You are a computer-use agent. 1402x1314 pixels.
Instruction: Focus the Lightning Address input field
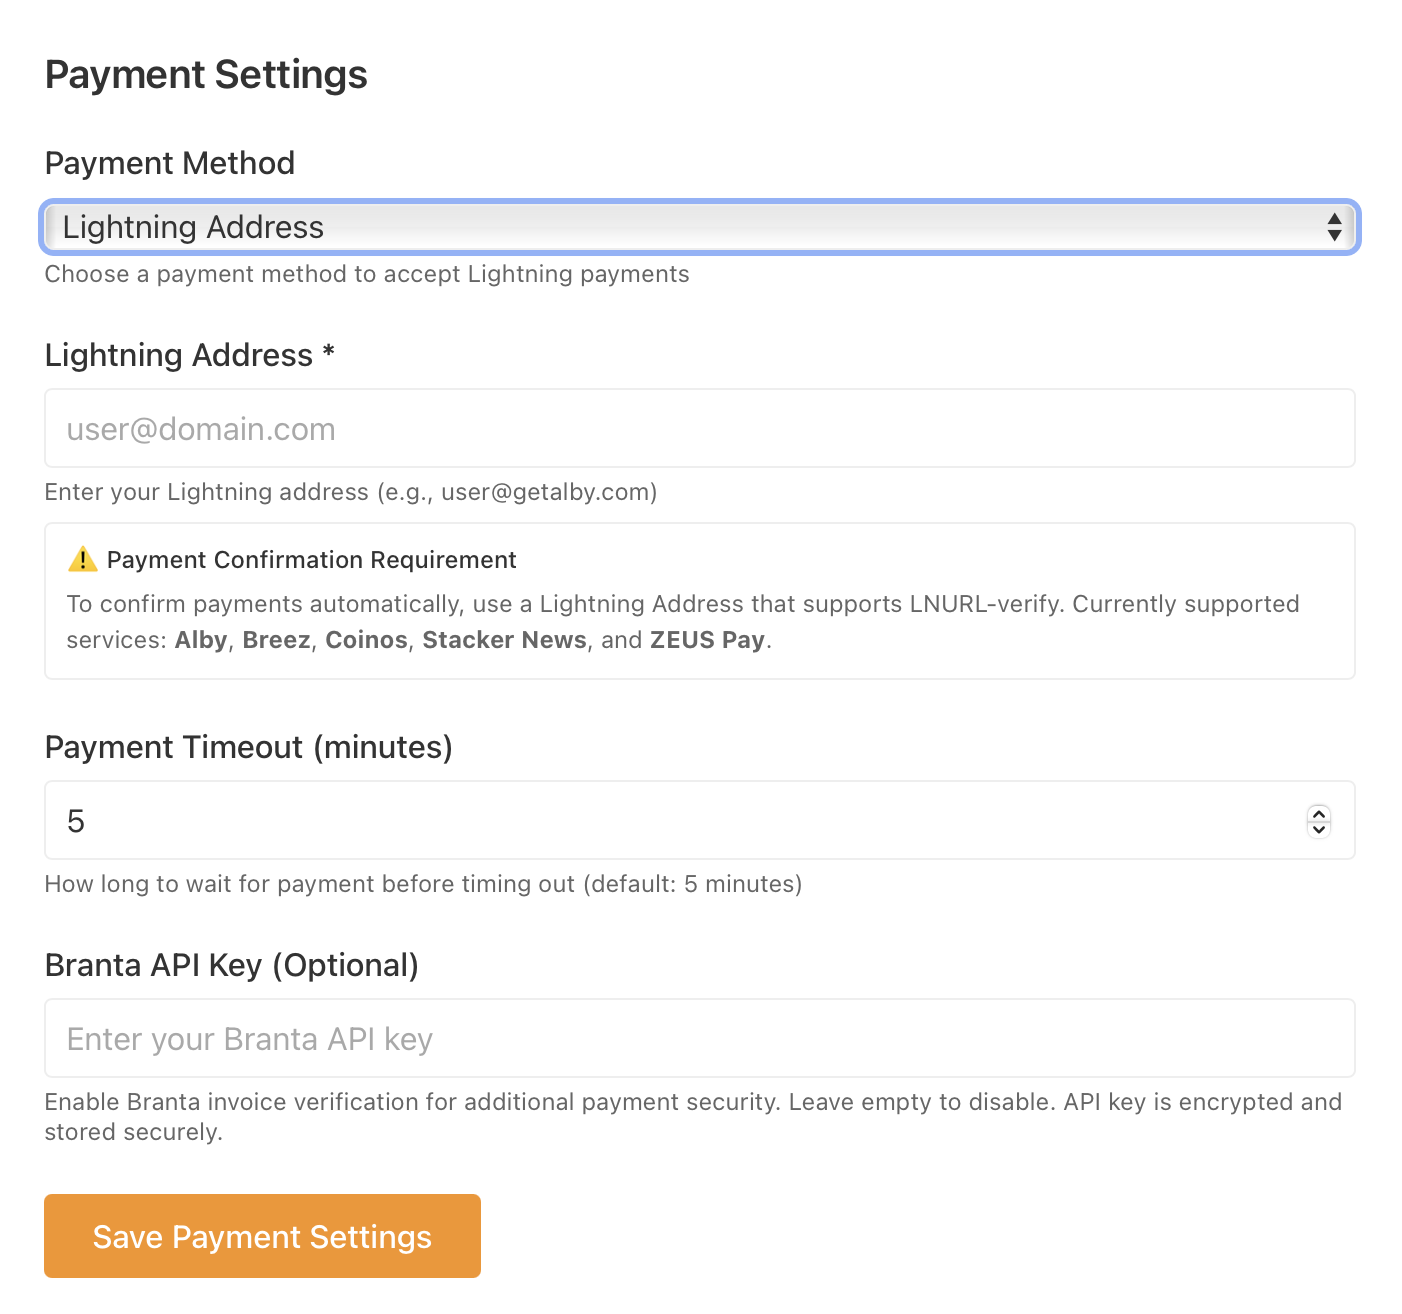click(x=699, y=429)
